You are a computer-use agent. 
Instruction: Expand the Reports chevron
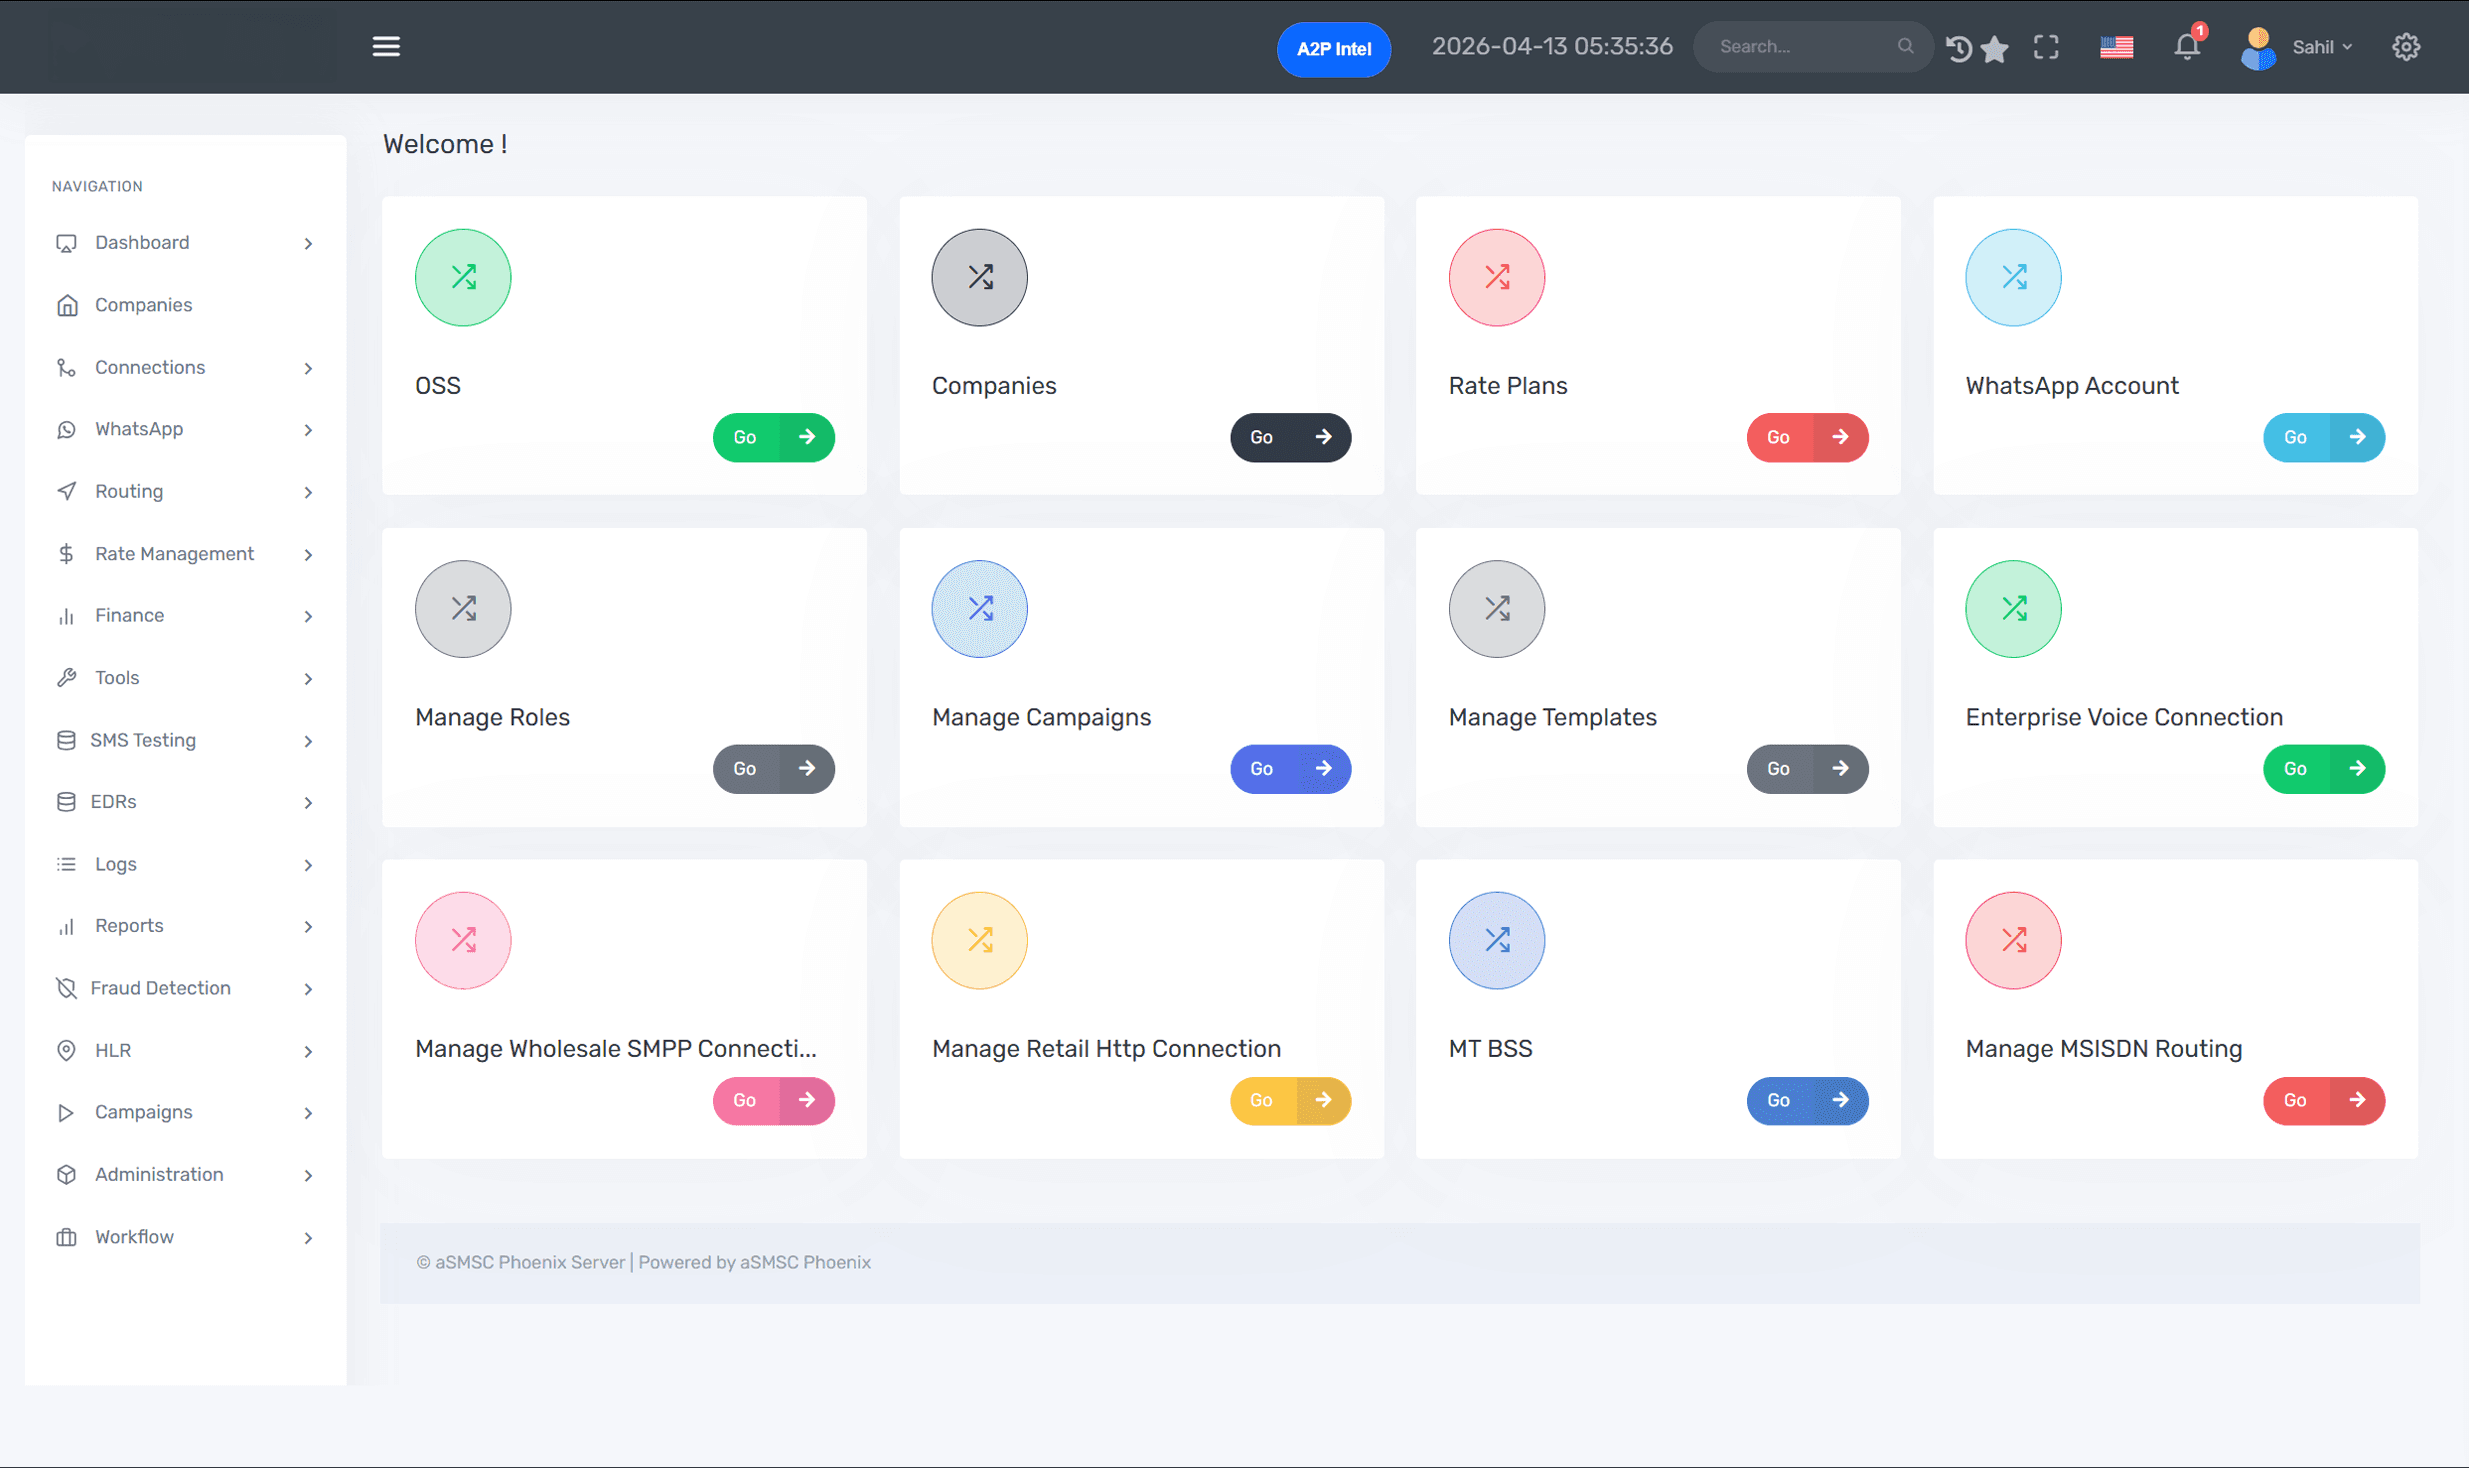(x=308, y=927)
